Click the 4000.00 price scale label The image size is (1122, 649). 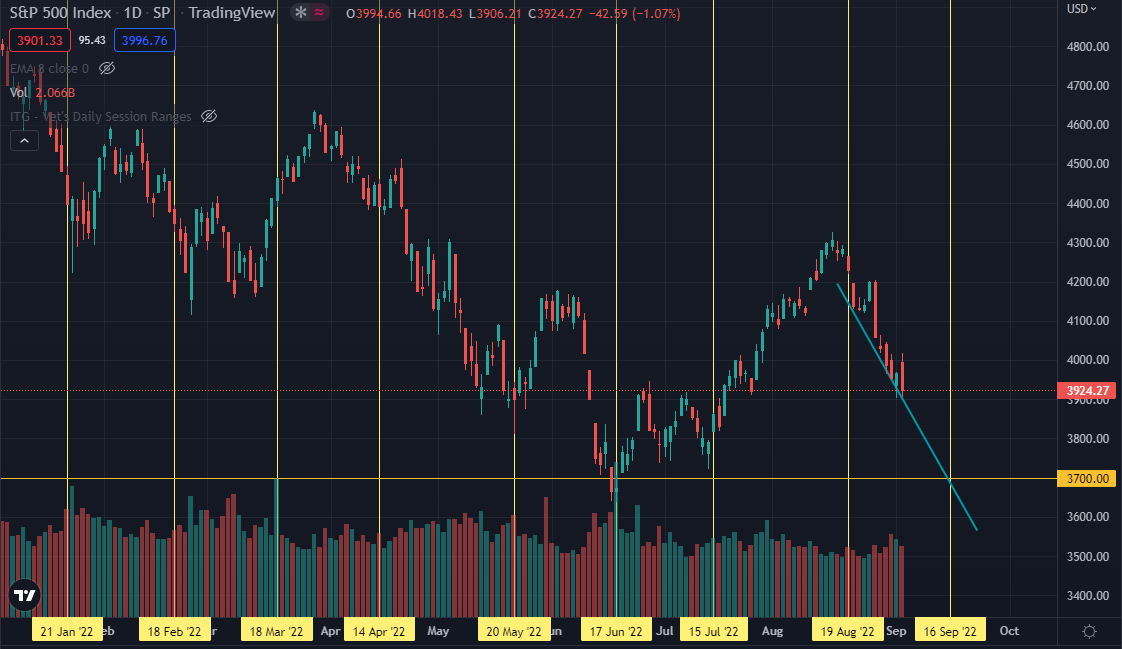coord(1088,360)
